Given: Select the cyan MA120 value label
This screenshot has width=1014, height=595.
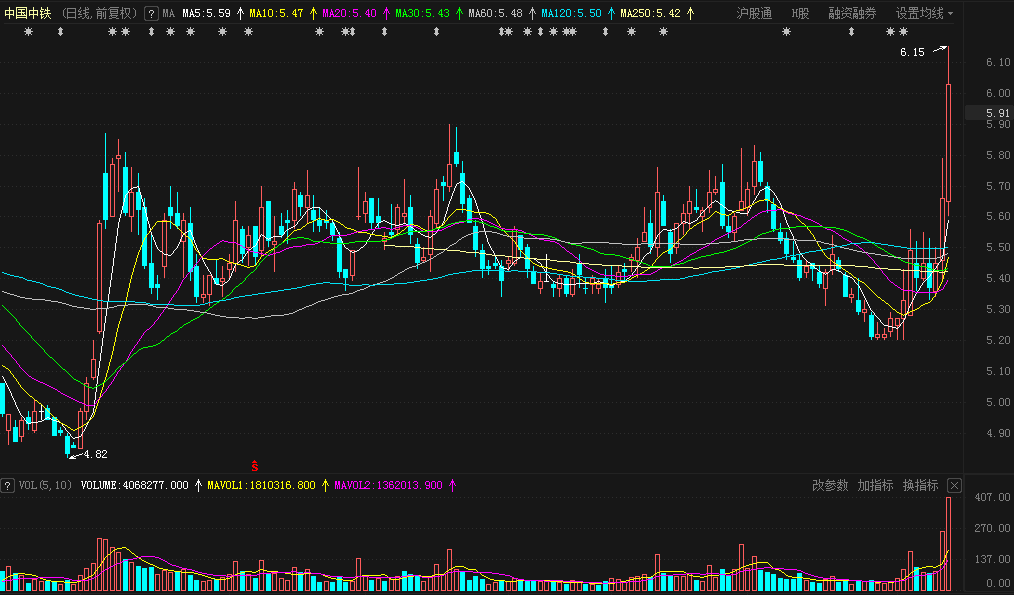Looking at the screenshot, I should coord(571,14).
